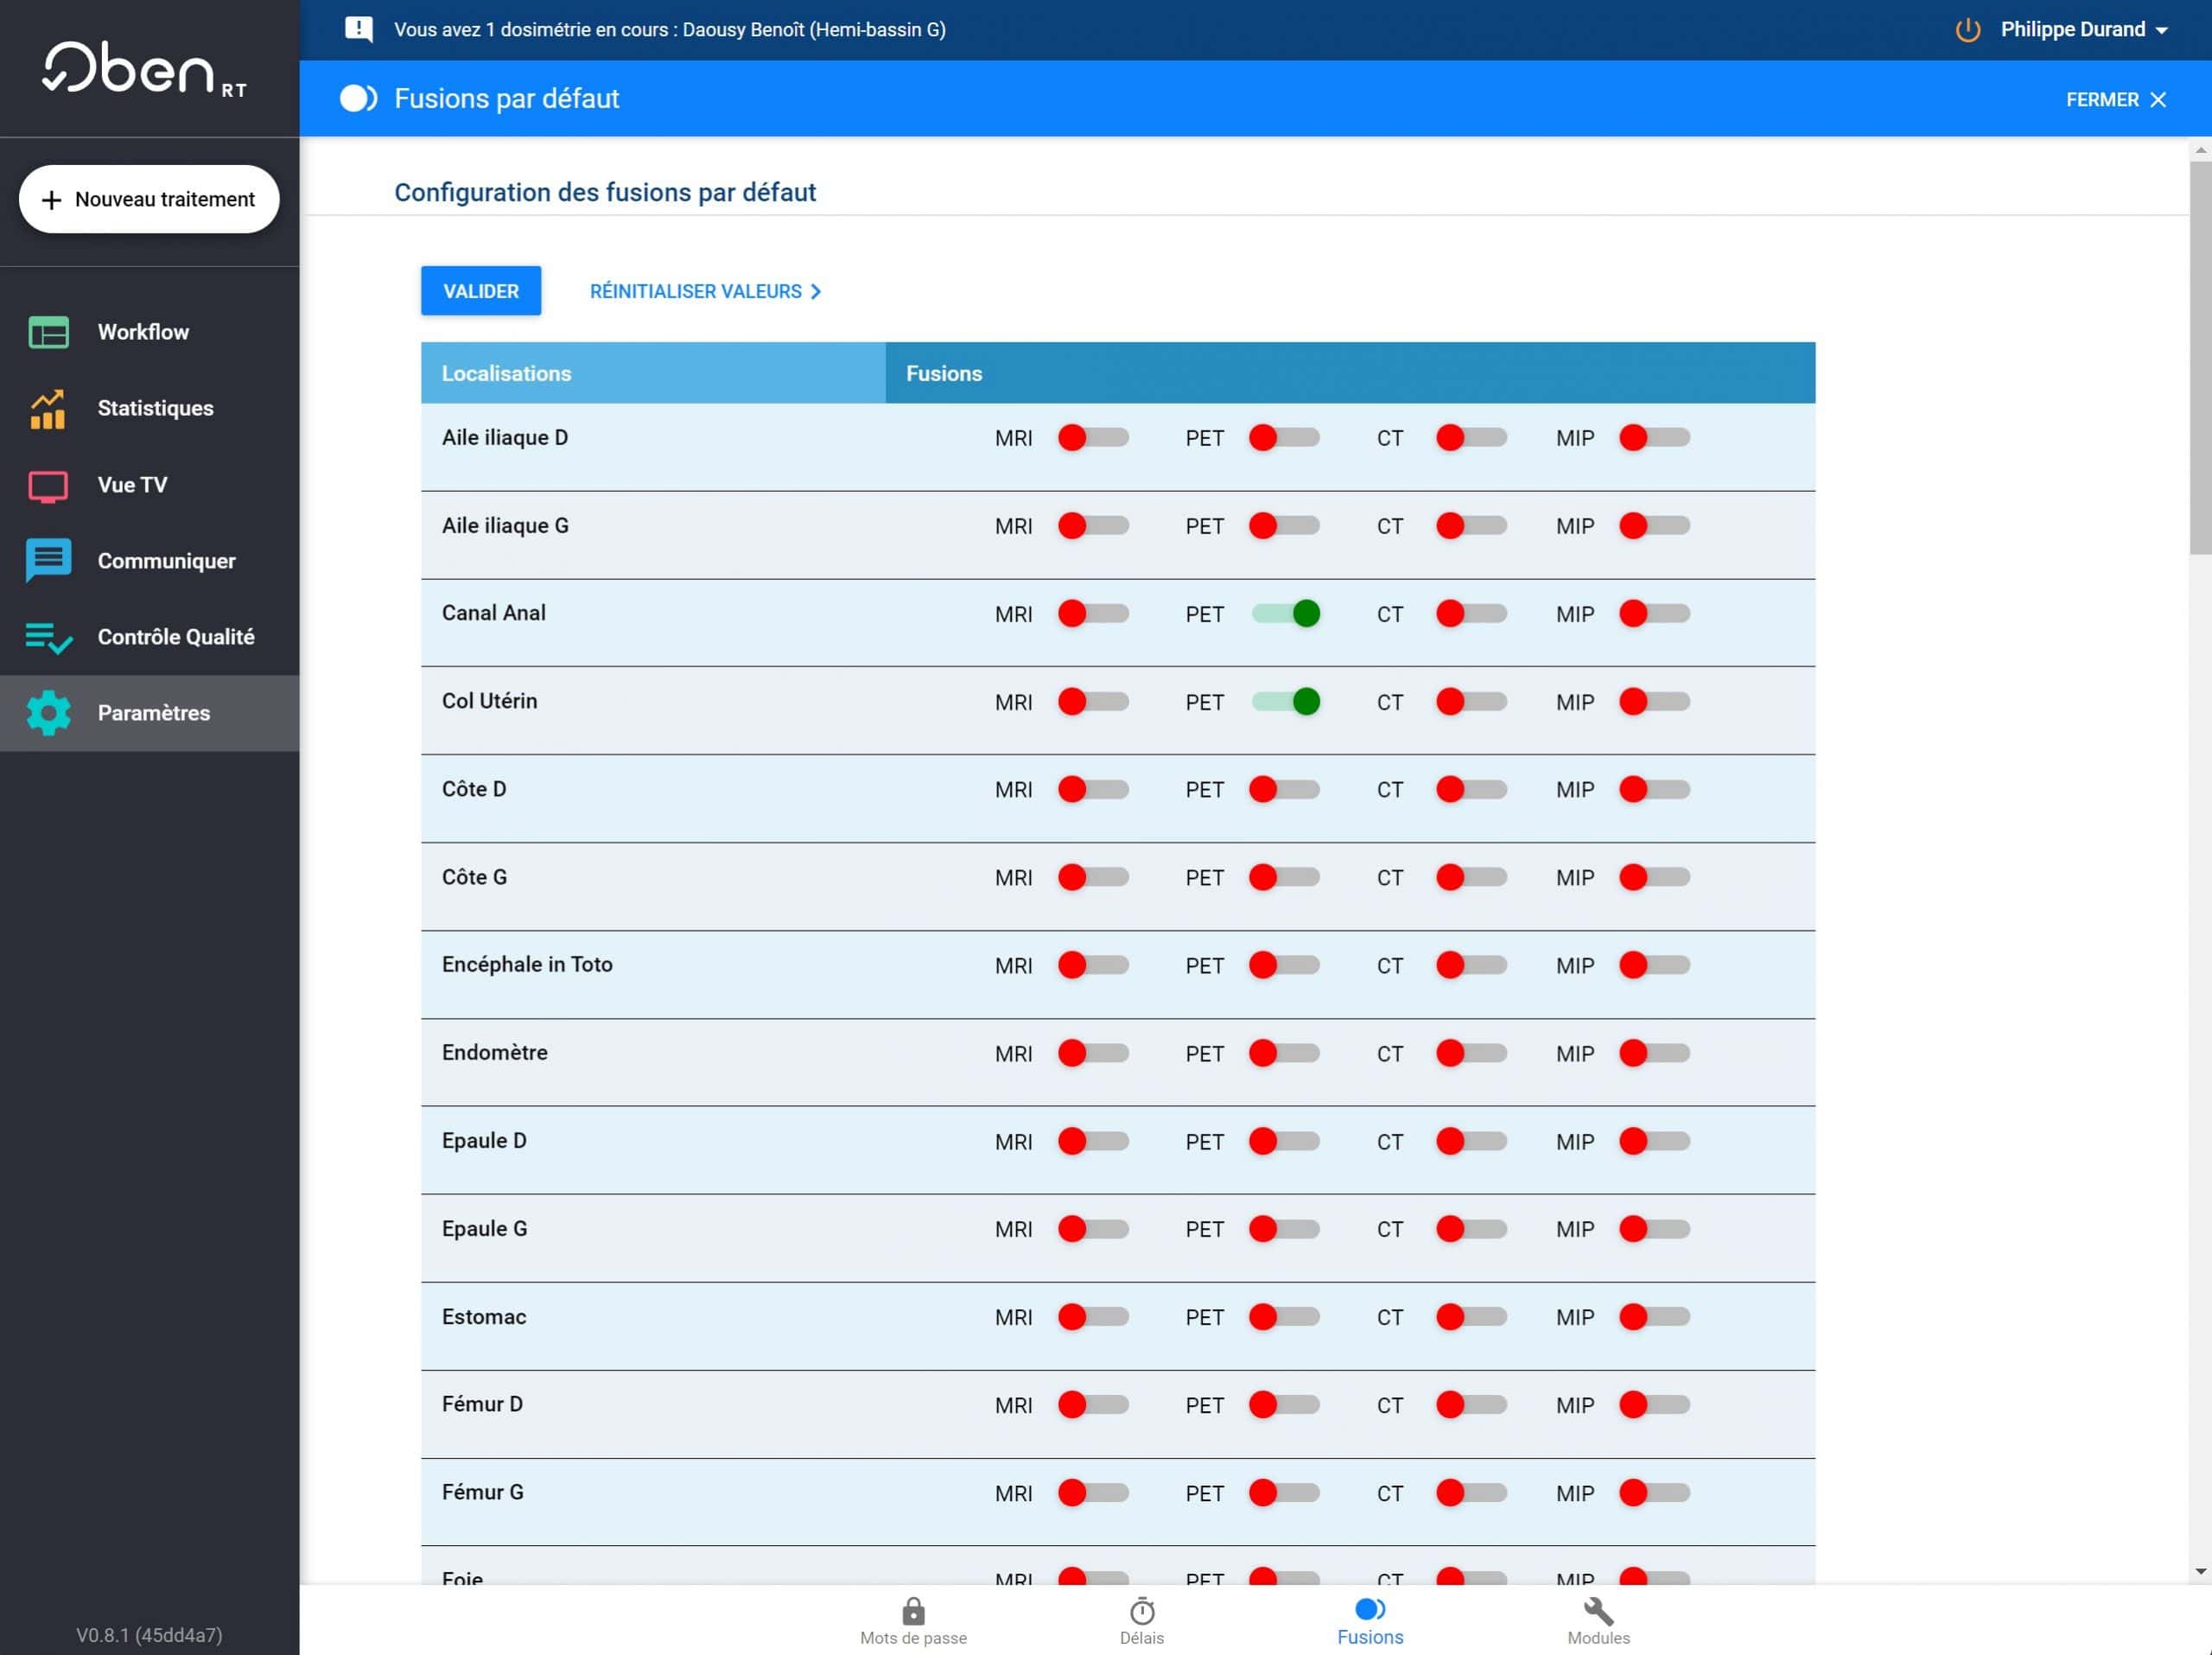Open Vue TV monitor icon
This screenshot has height=1655, width=2212.
point(48,485)
